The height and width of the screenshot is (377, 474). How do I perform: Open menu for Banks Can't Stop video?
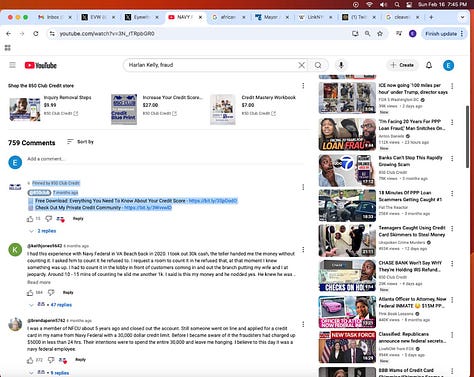pyautogui.click(x=452, y=158)
